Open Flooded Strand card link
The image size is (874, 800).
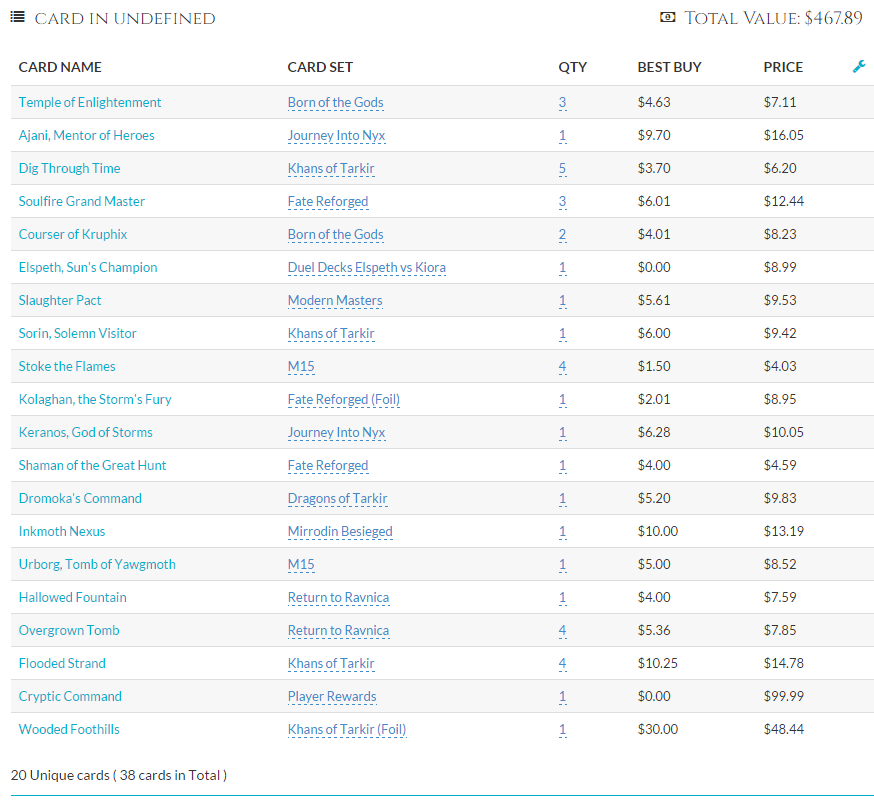tap(62, 663)
